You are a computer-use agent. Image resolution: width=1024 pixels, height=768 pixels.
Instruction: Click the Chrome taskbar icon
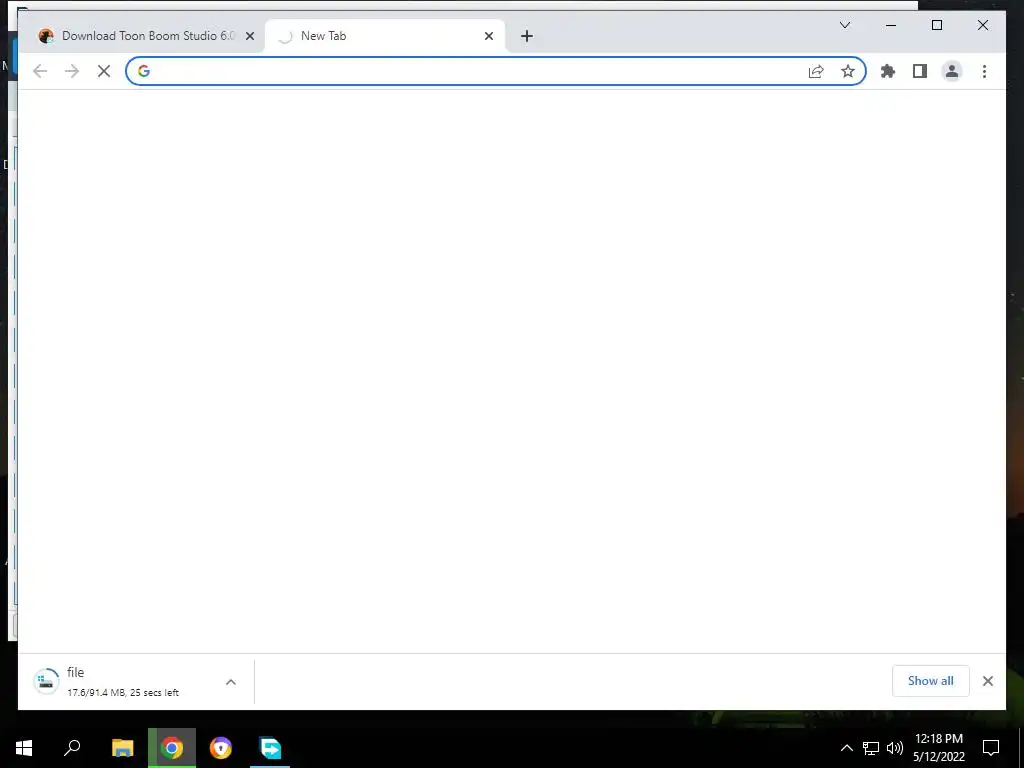pyautogui.click(x=172, y=748)
